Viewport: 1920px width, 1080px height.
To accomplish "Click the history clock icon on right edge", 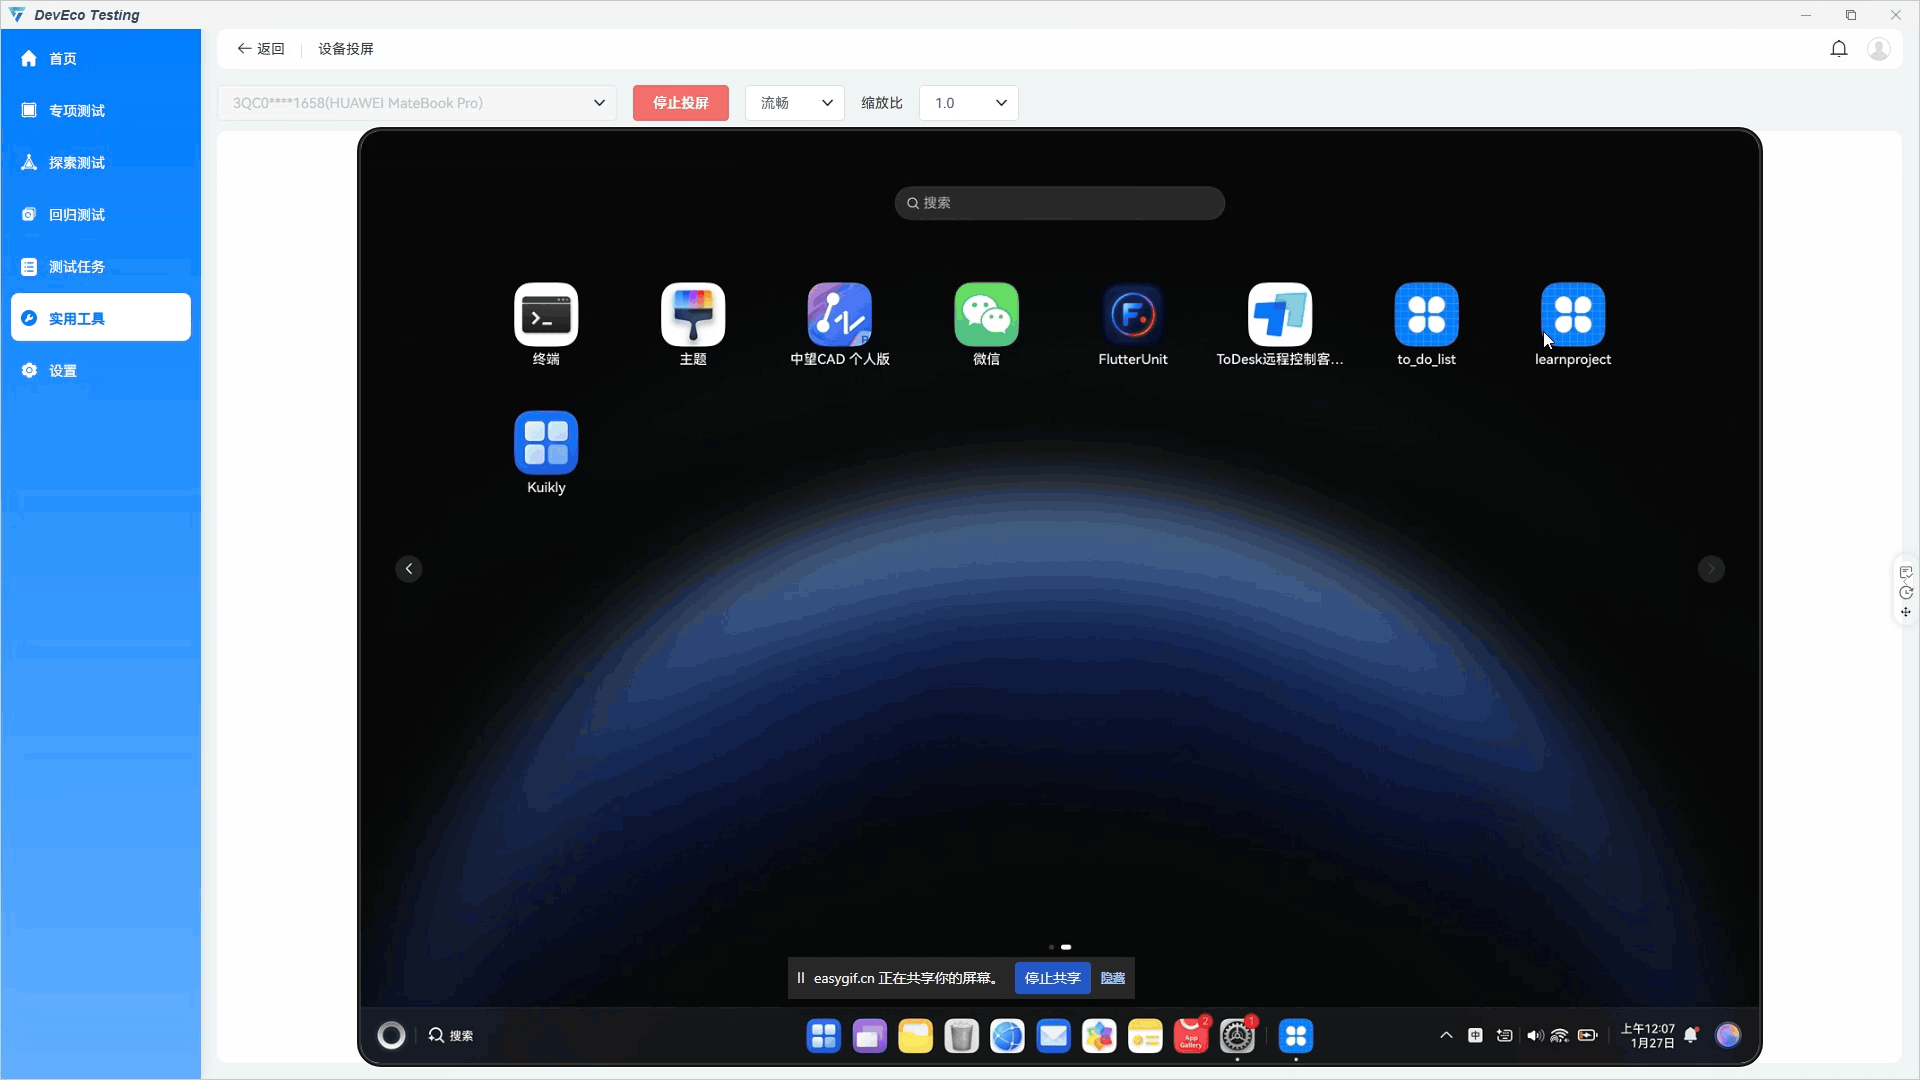I will coord(1906,592).
